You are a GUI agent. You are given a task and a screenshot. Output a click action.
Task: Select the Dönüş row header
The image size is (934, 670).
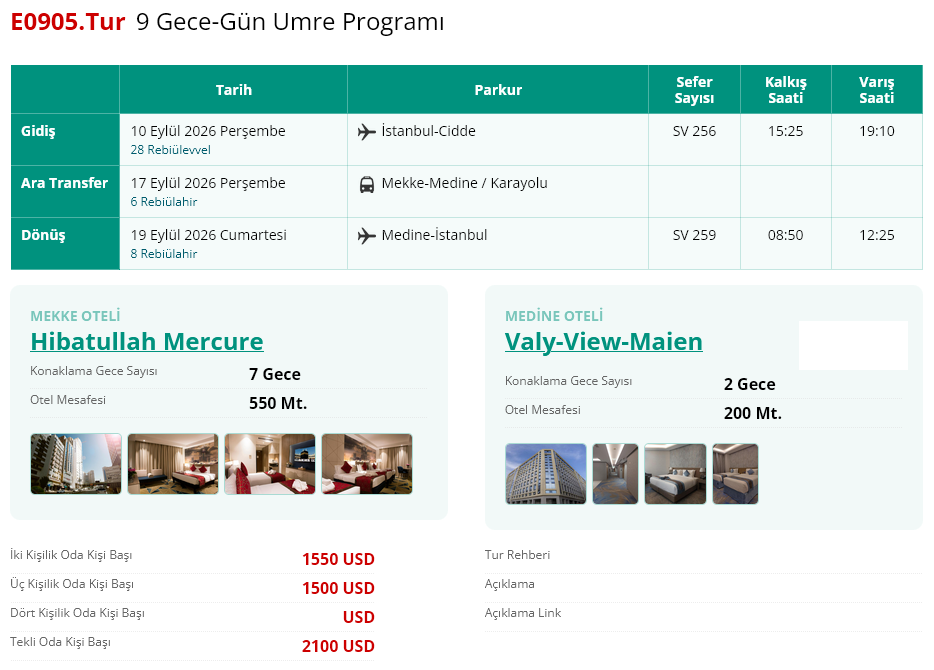pyautogui.click(x=66, y=244)
